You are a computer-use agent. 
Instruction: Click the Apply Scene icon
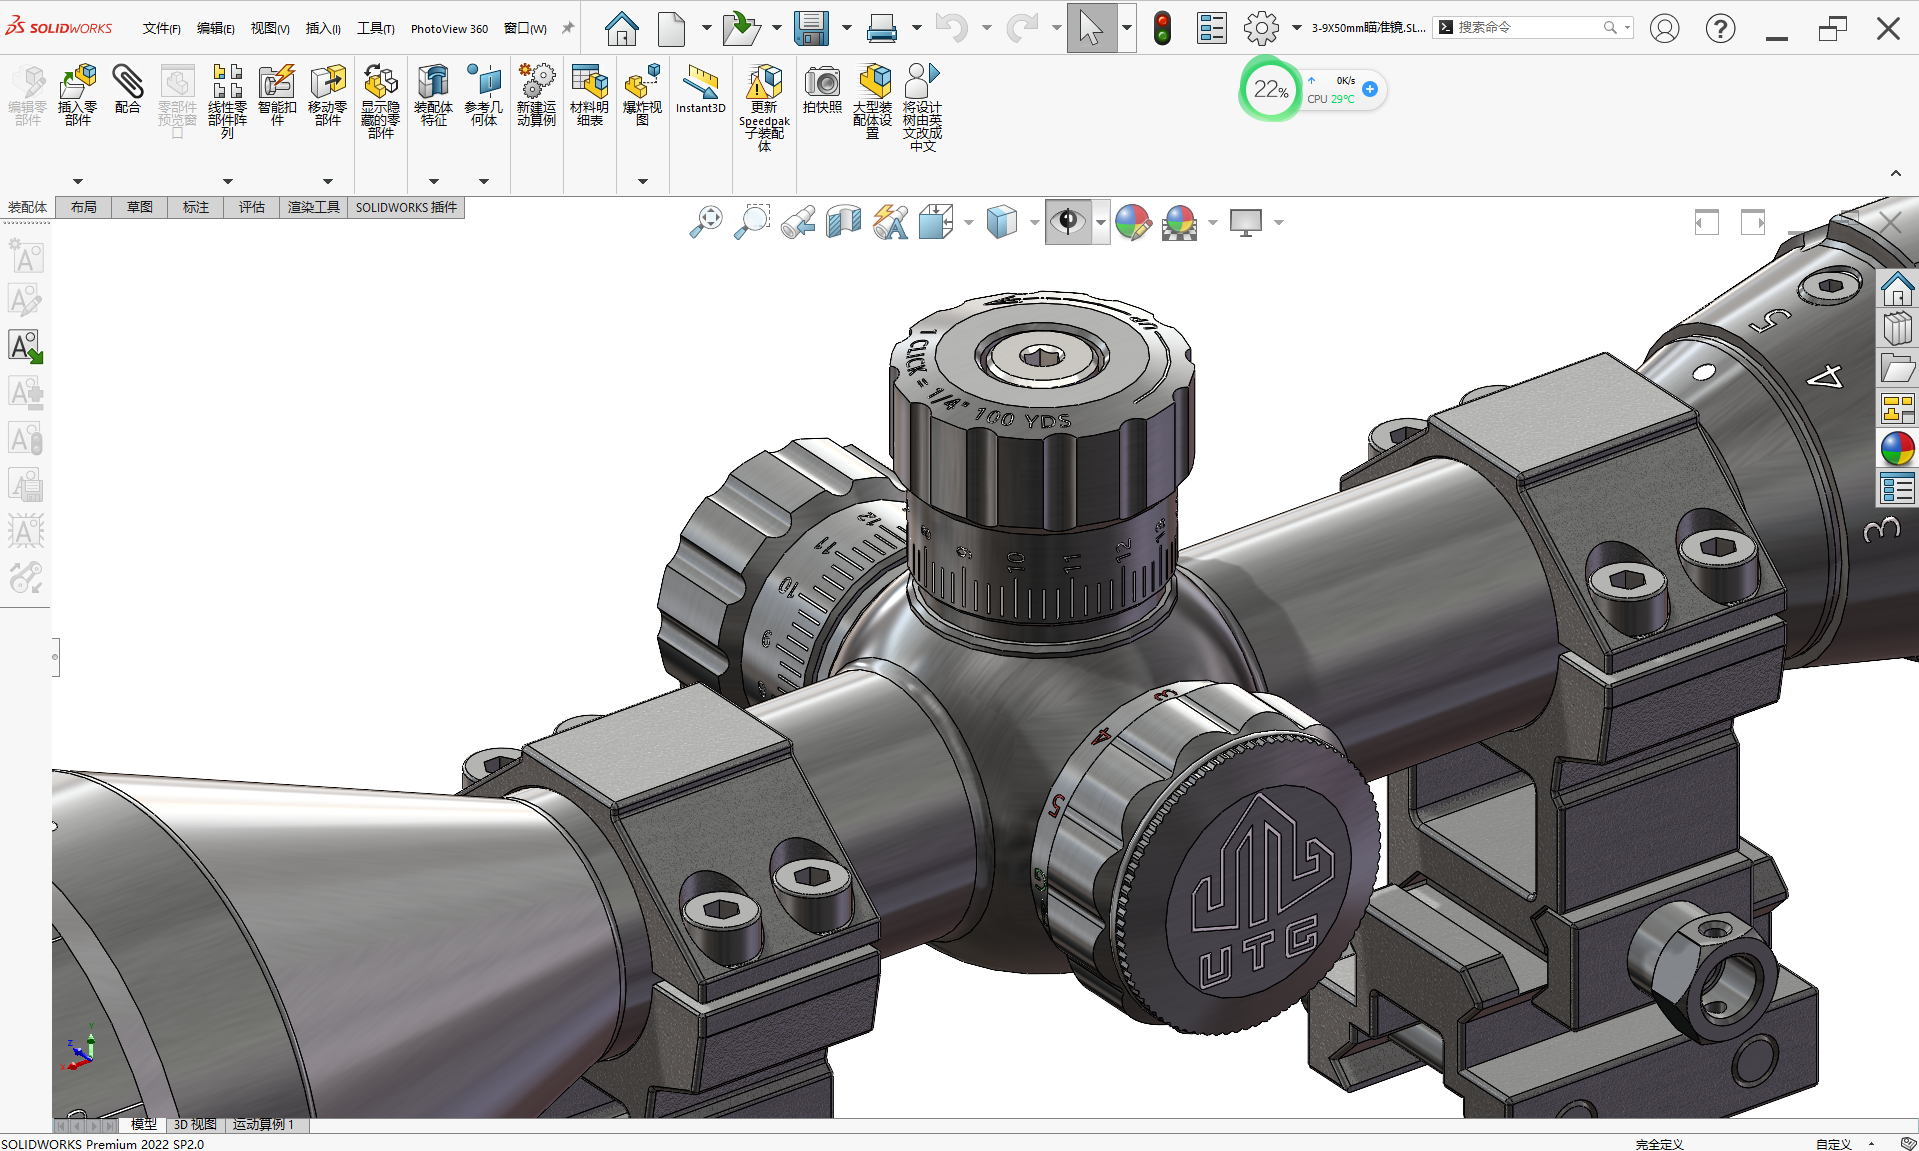point(1180,222)
